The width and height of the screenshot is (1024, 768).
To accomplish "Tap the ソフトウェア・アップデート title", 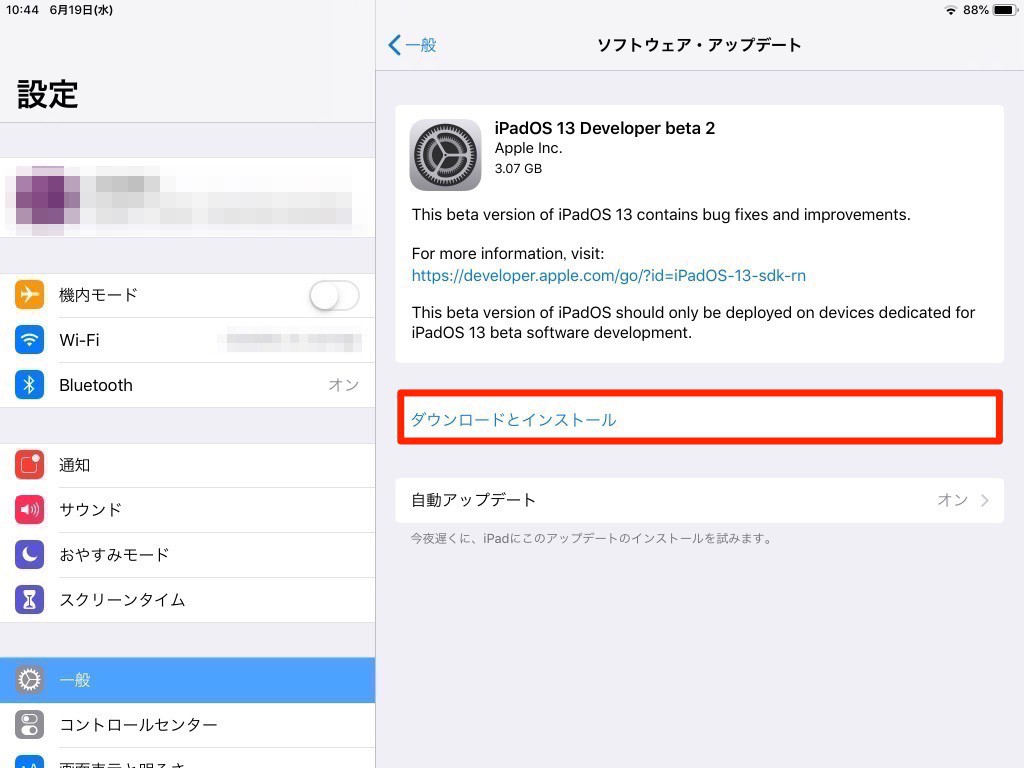I will click(699, 45).
